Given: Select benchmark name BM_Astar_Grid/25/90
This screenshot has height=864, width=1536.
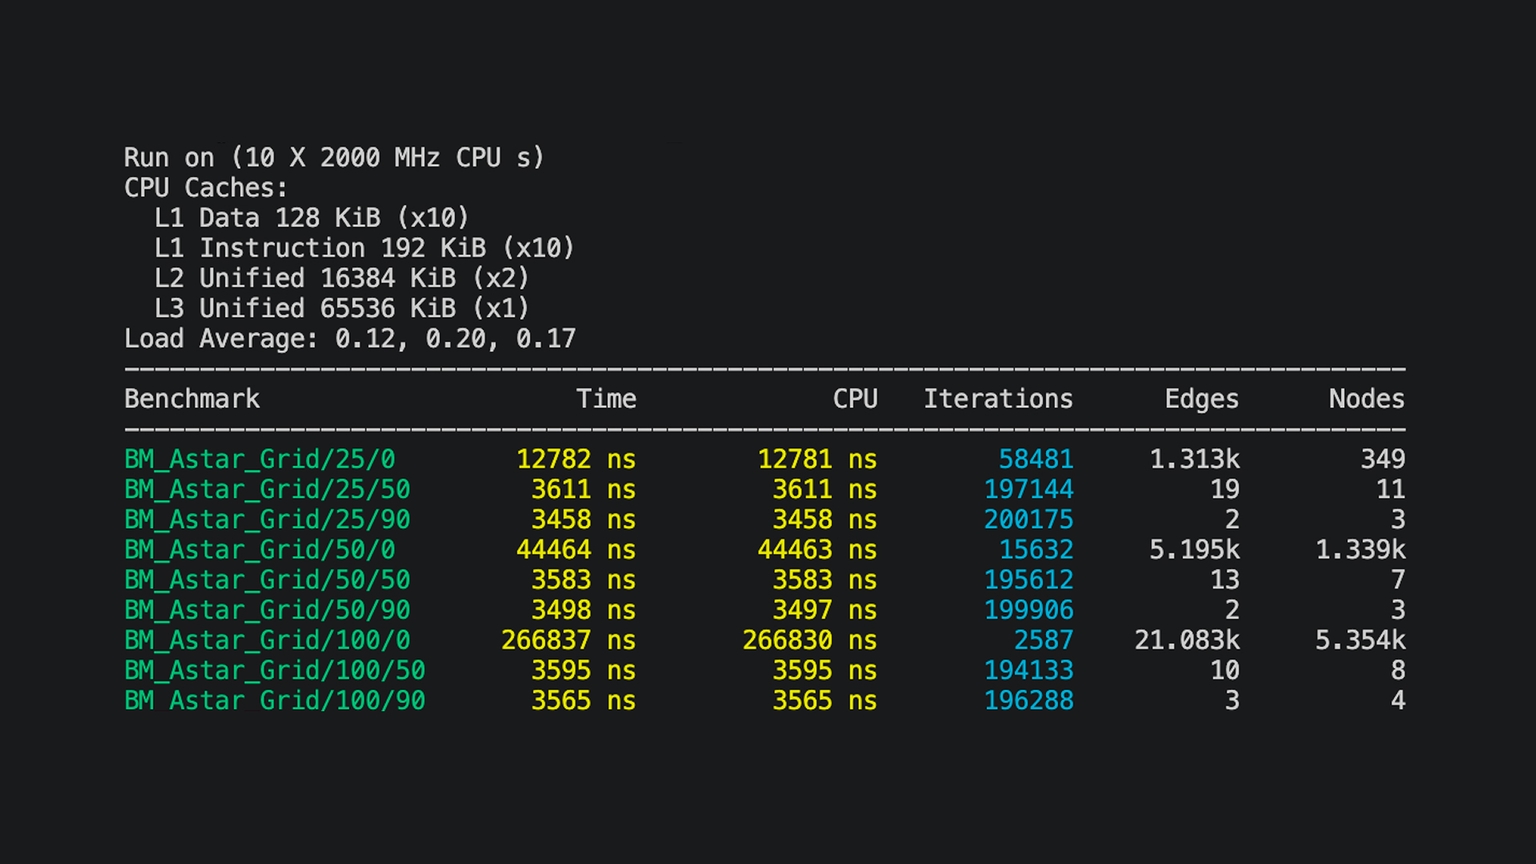Looking at the screenshot, I should point(267,519).
